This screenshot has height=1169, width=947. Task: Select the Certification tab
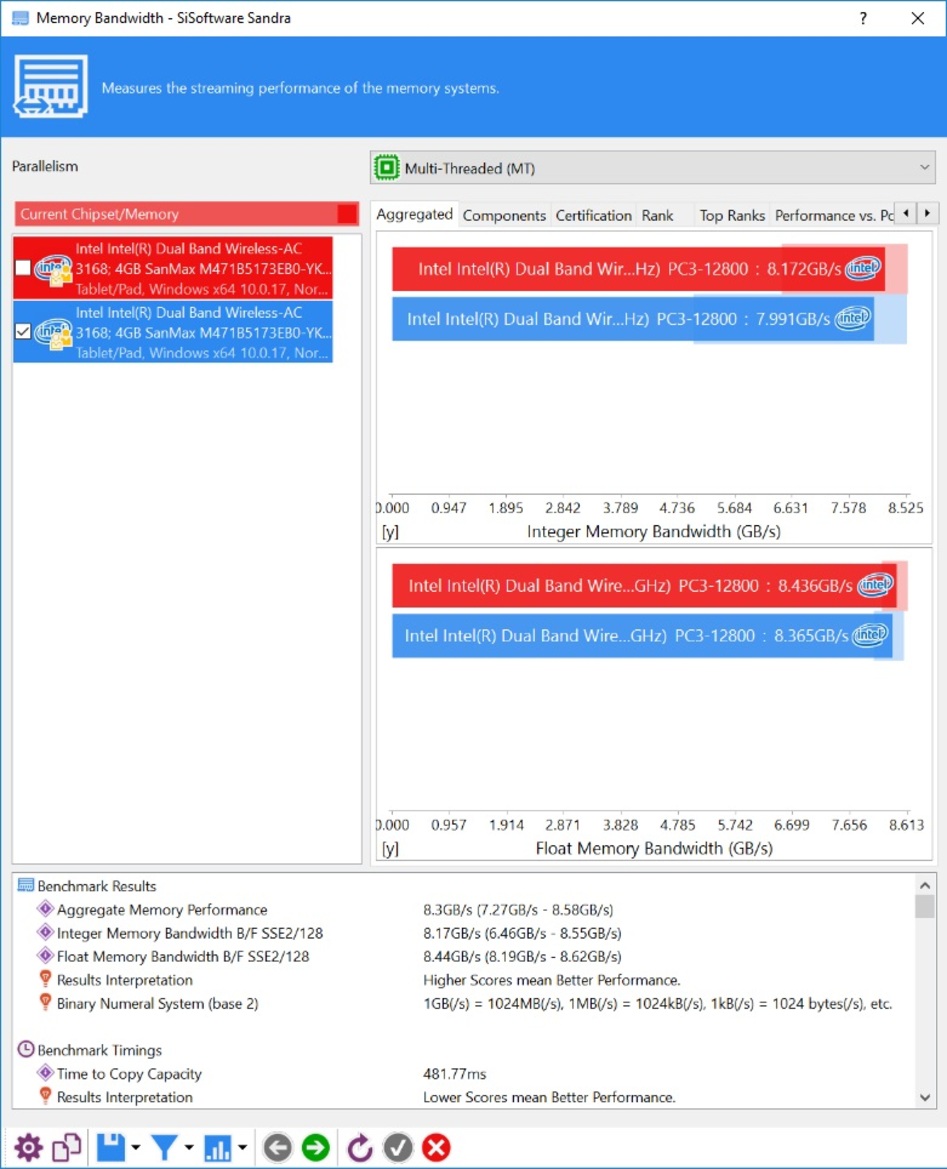pos(594,215)
